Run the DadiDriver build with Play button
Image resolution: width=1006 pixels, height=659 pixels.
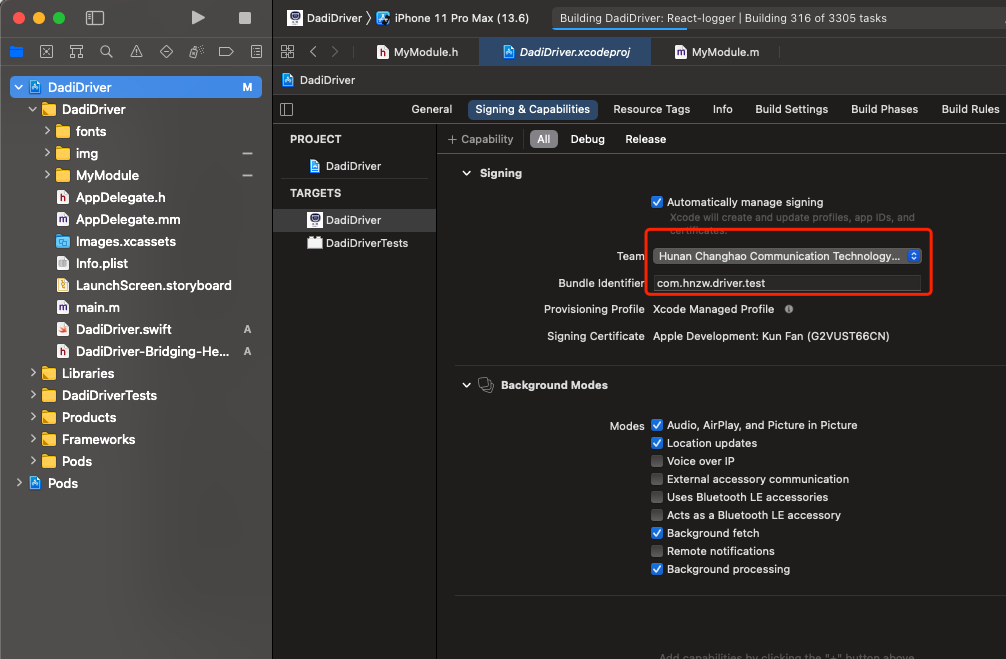click(198, 18)
